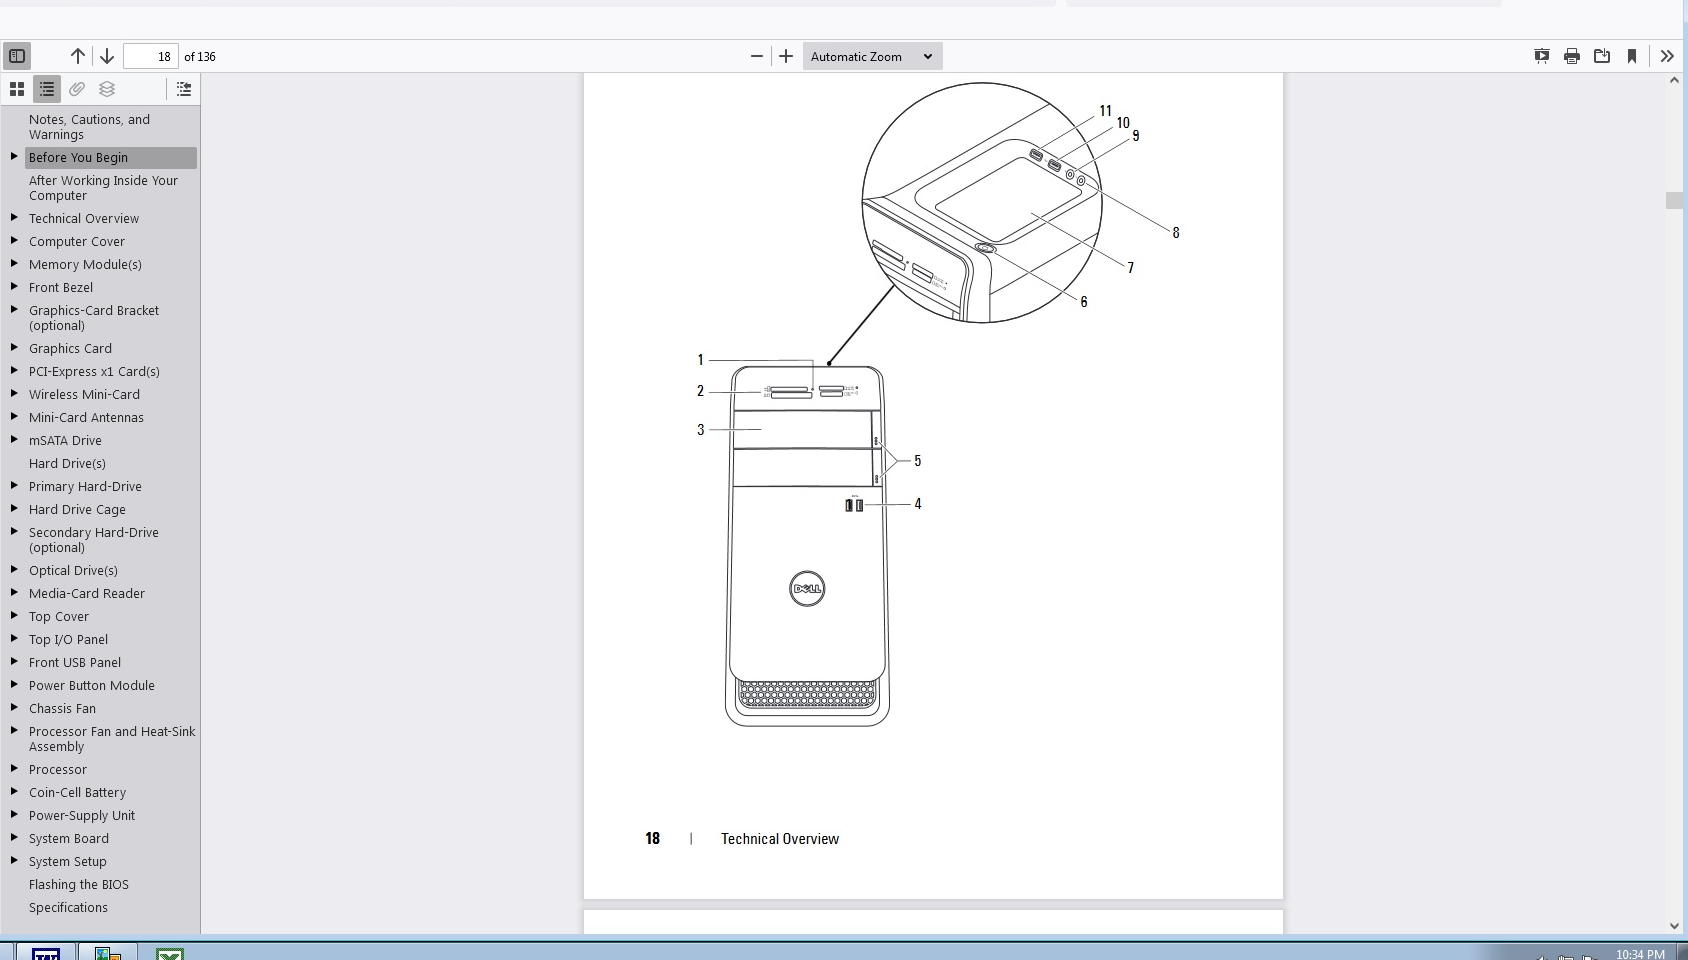
Task: Open Power-Supply Unit outline item
Action: click(x=82, y=815)
